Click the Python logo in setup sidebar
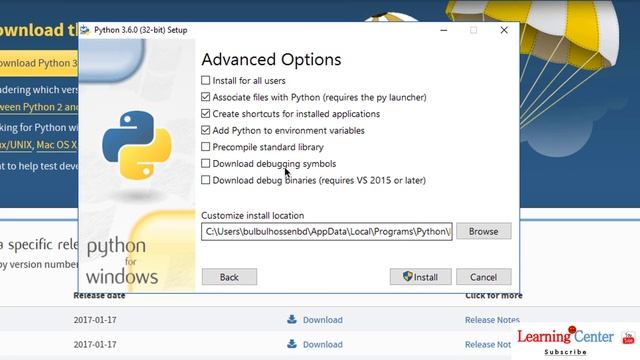The image size is (640, 360). (137, 145)
